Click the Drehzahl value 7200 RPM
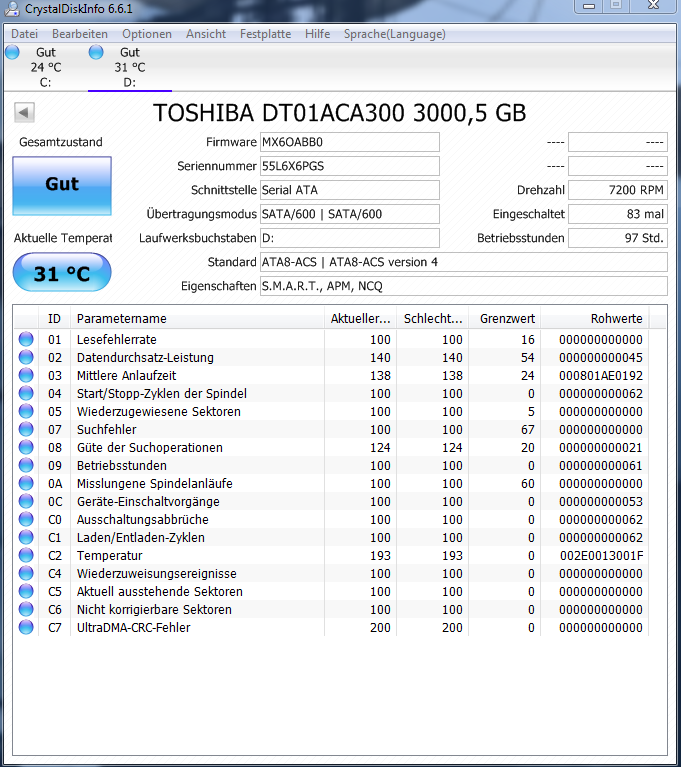681x767 pixels. pyautogui.click(x=618, y=190)
